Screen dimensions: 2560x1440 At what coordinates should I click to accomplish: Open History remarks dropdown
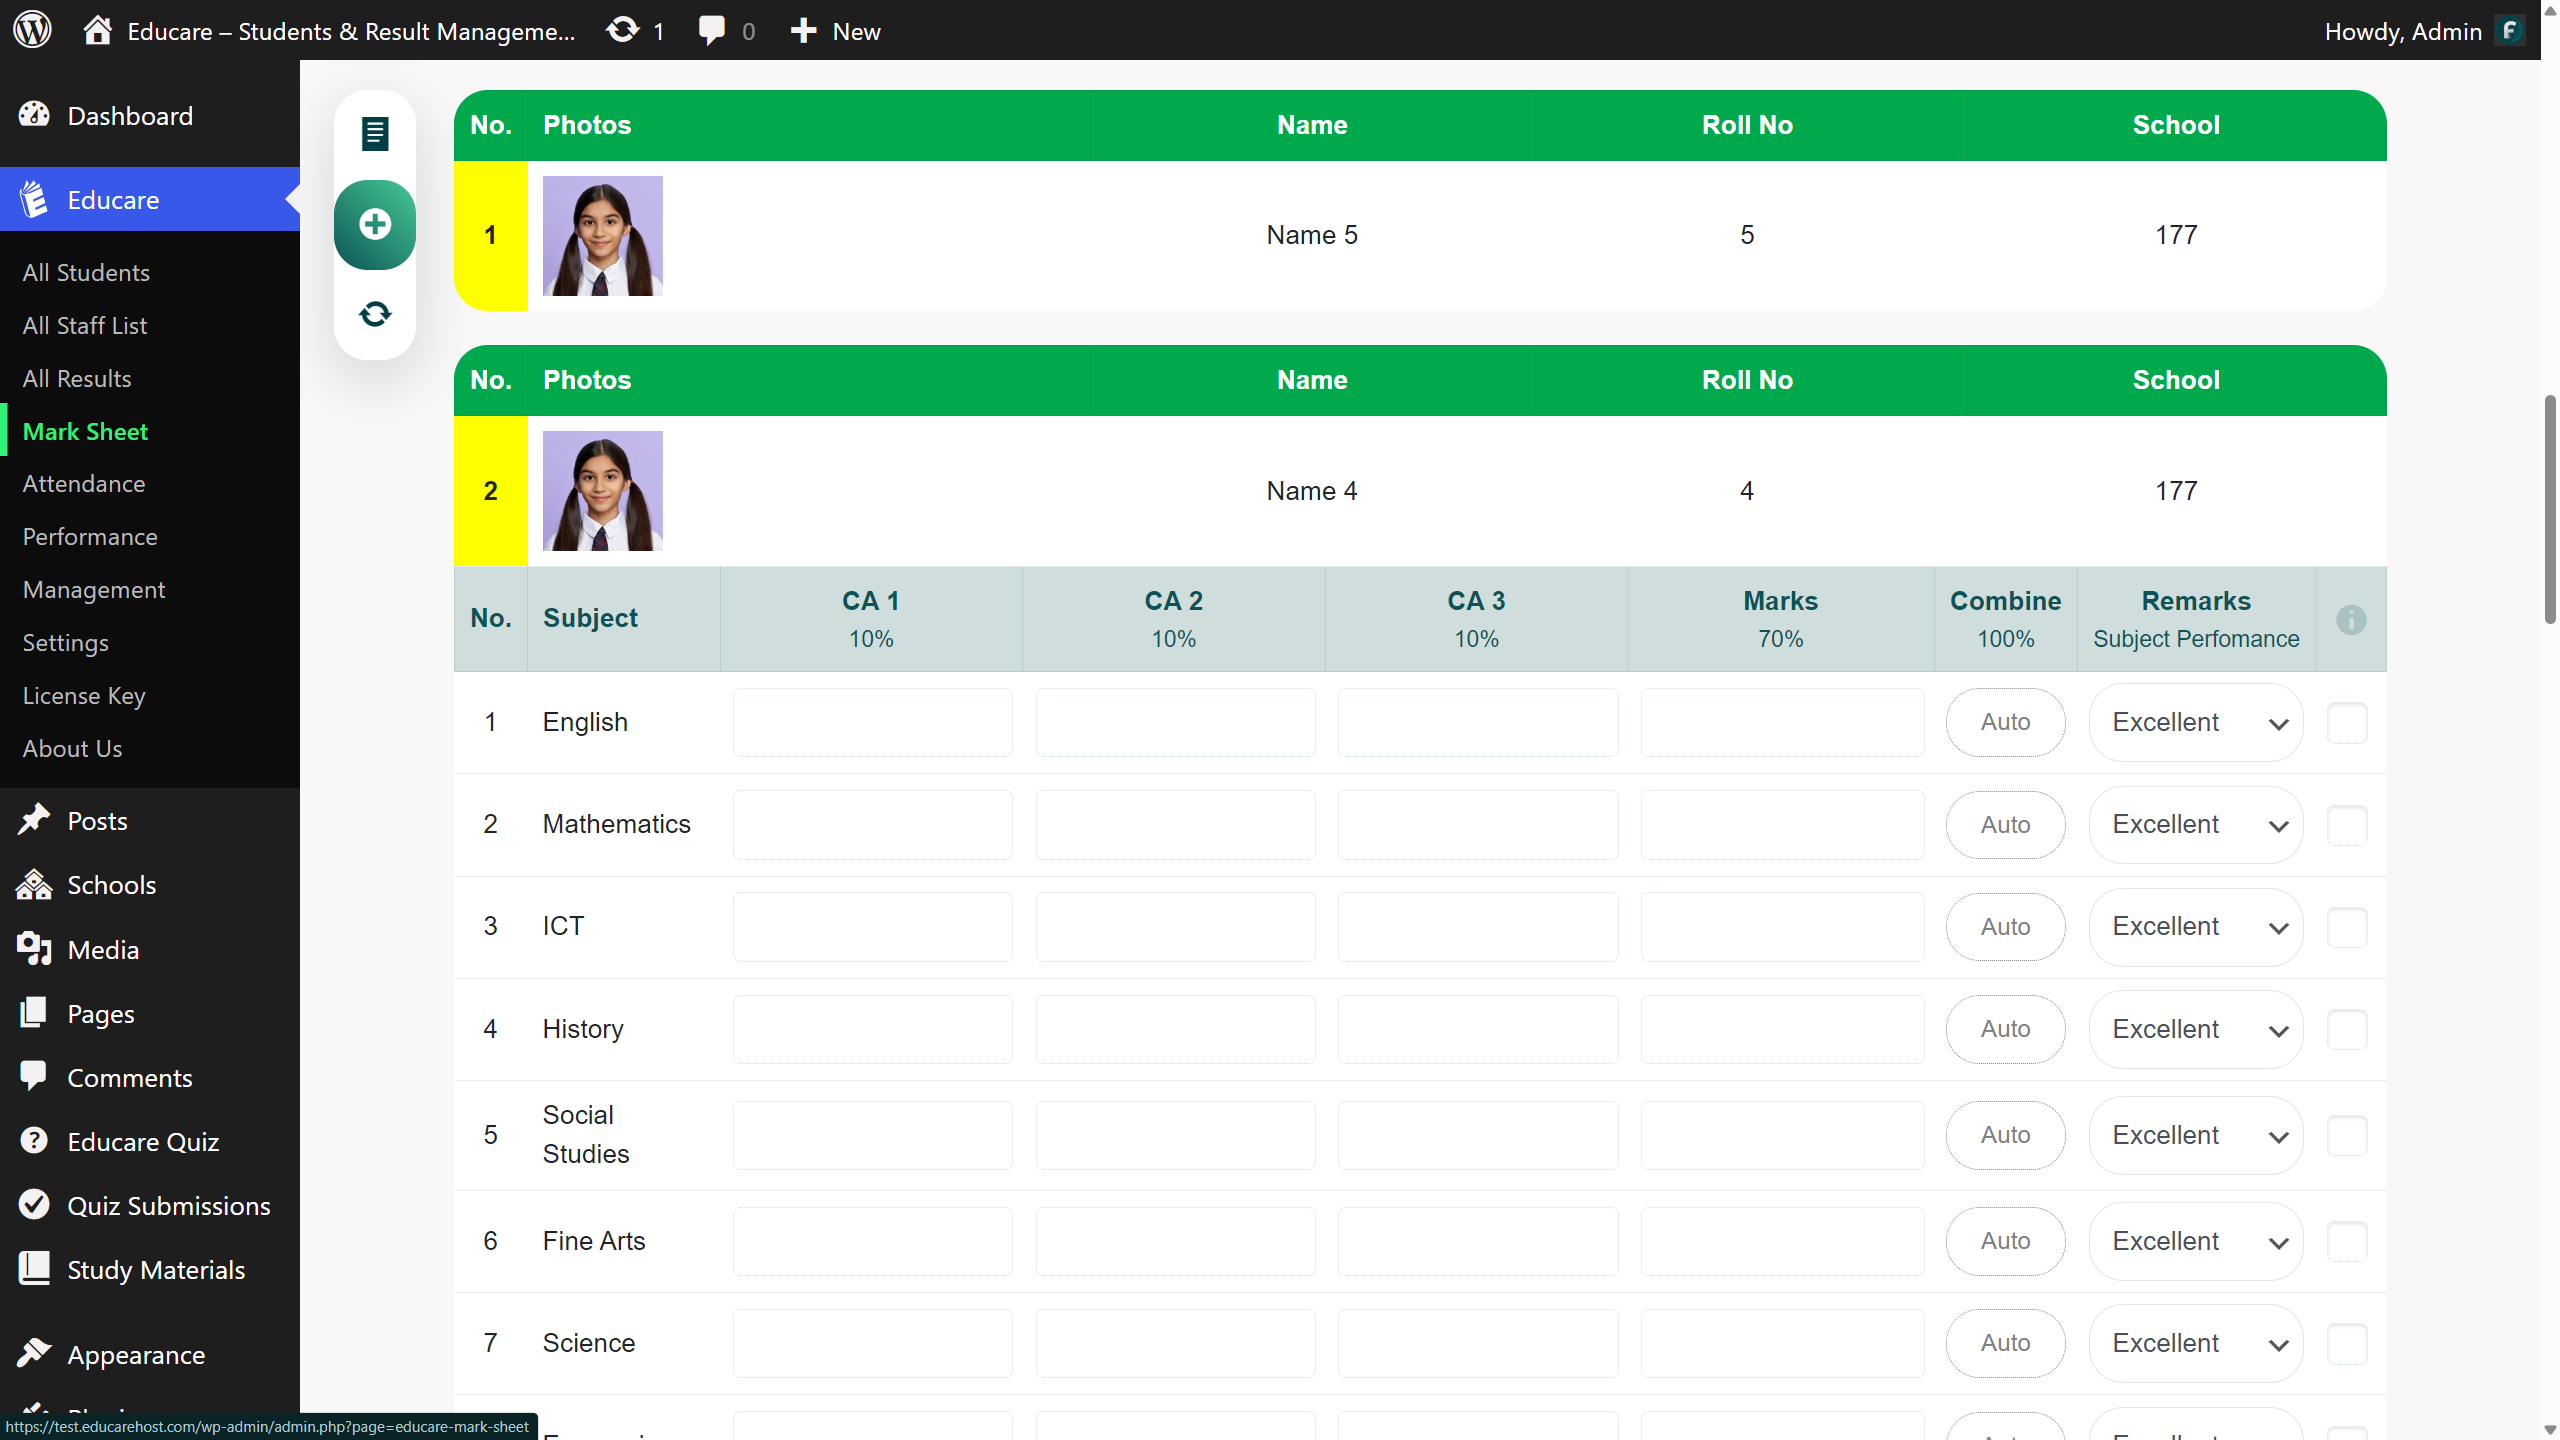2196,1029
